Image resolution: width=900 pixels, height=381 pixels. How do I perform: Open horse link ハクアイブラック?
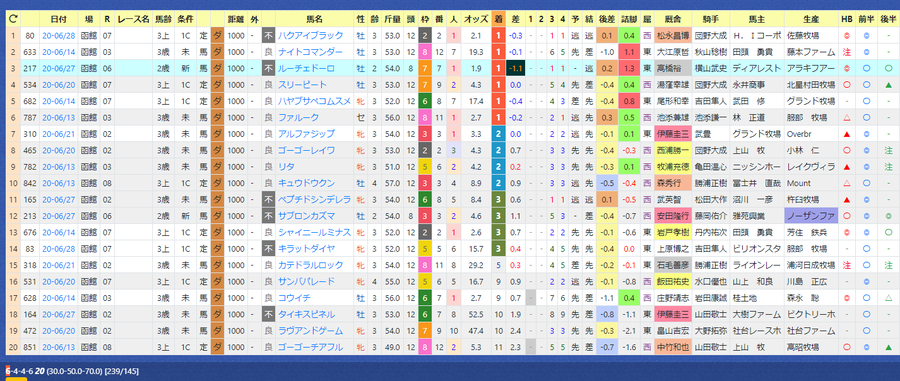pyautogui.click(x=311, y=36)
